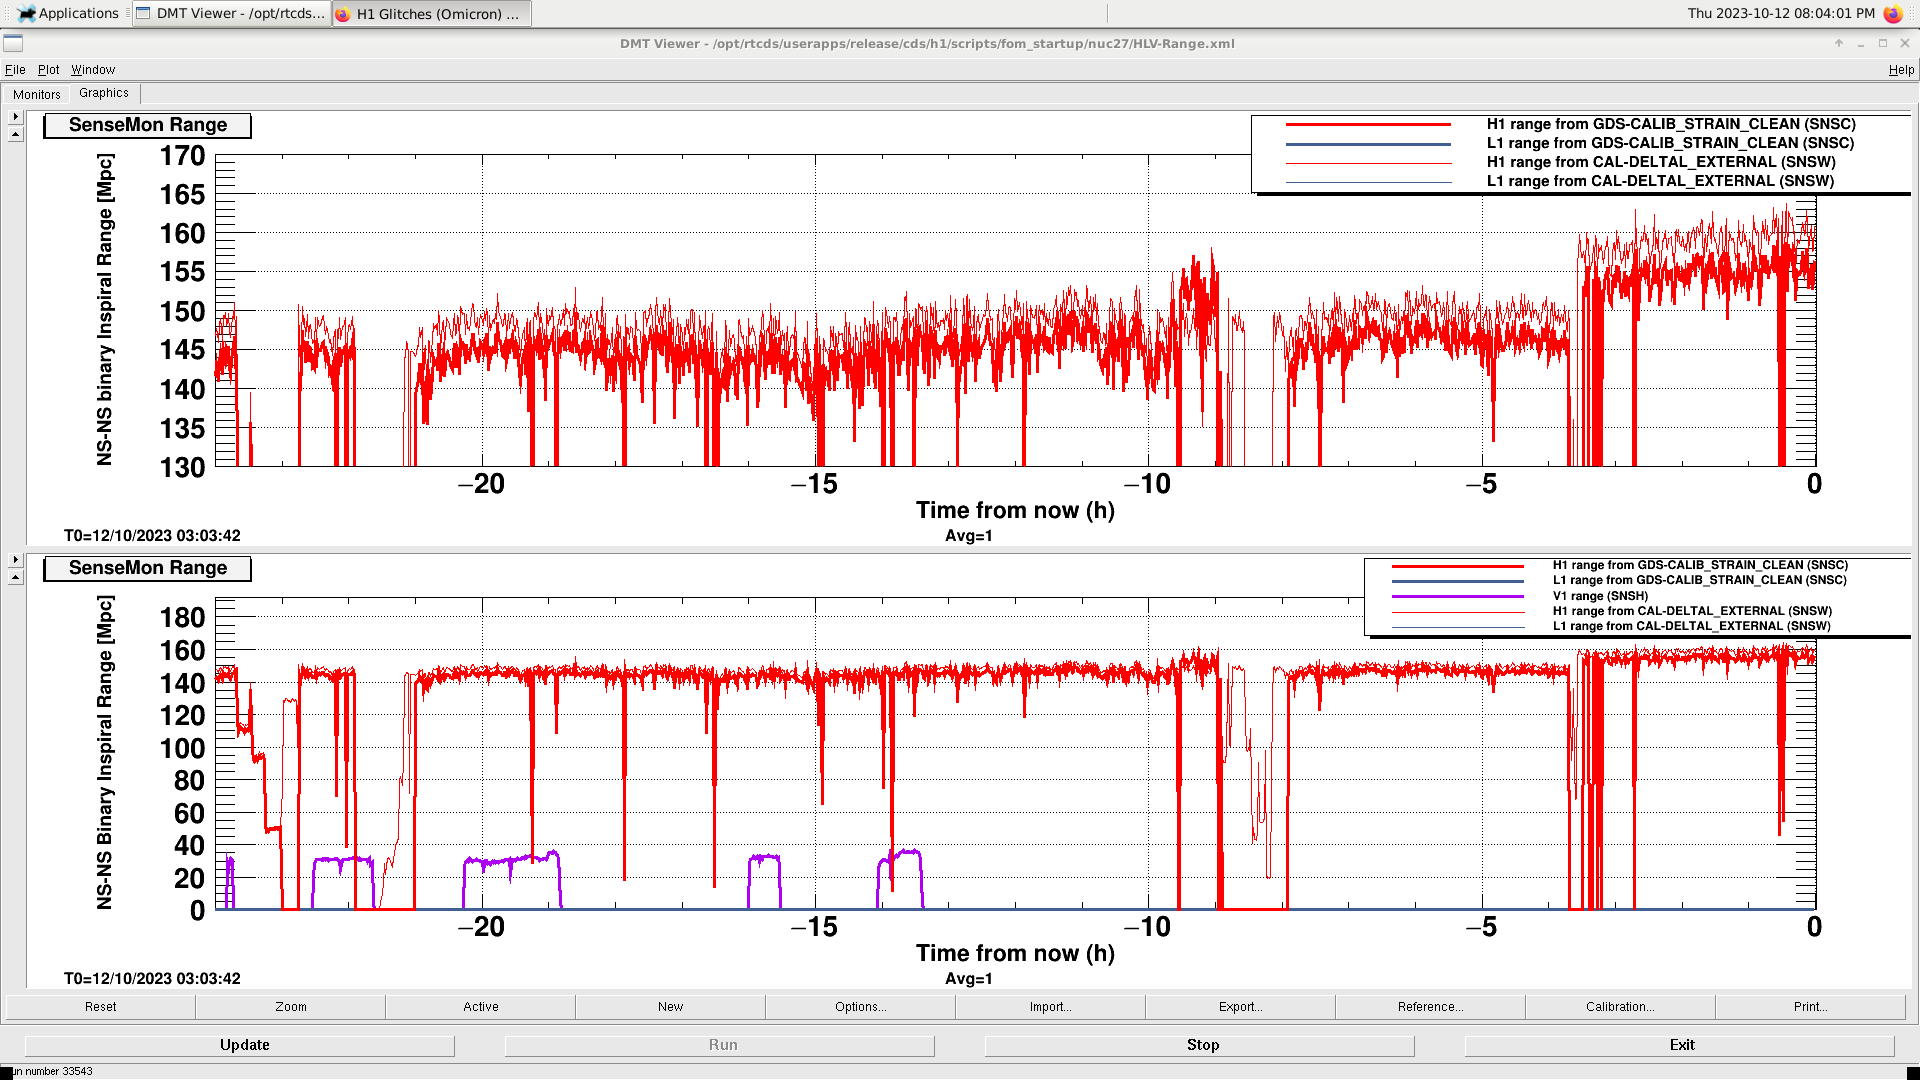Open the Help menu
This screenshot has width=1920, height=1080.
coord(1900,70)
